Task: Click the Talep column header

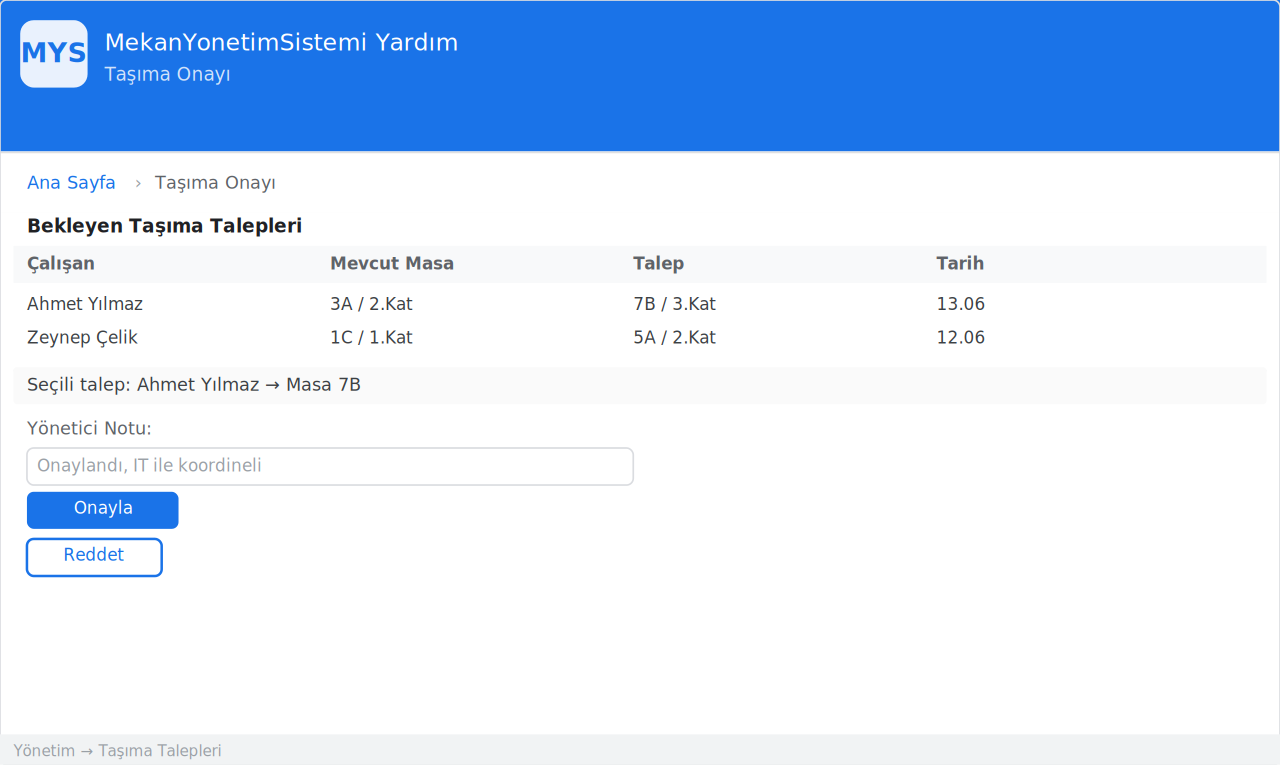Action: point(659,264)
